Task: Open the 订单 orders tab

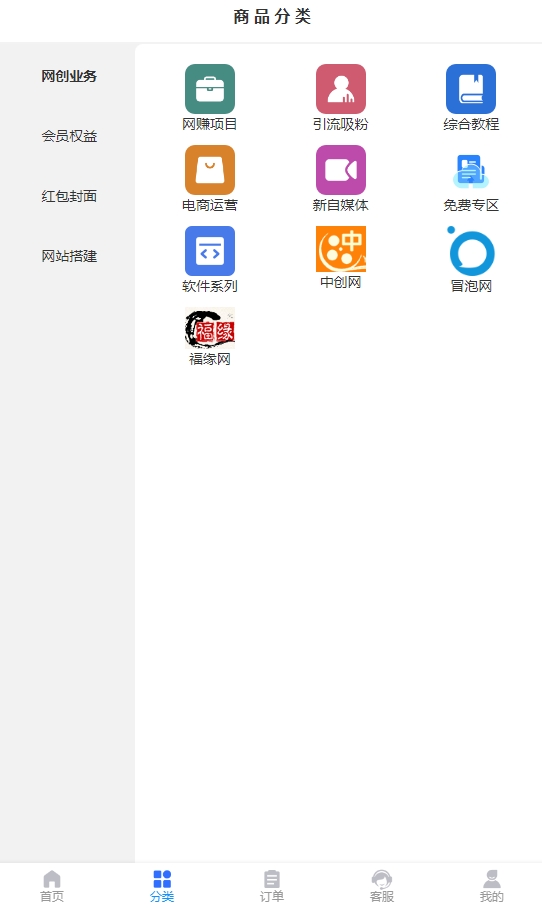Action: pos(271,886)
